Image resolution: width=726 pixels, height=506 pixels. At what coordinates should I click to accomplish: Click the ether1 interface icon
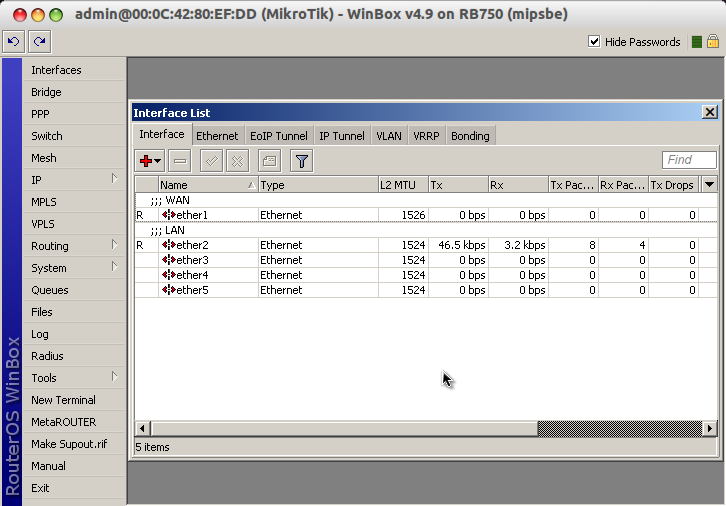tap(169, 215)
